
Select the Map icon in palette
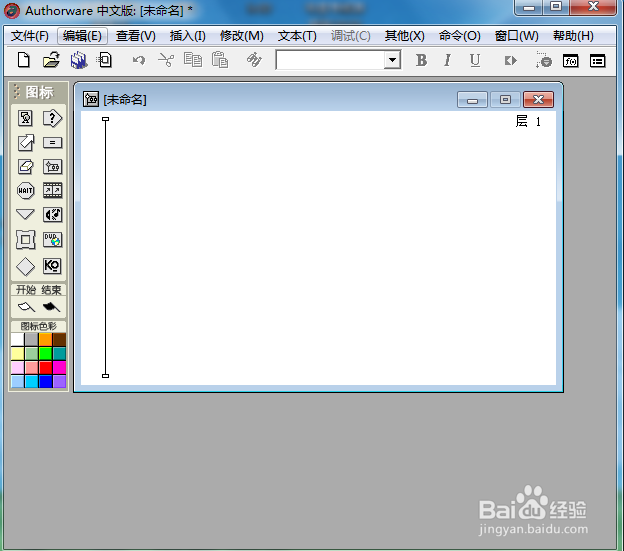point(52,167)
